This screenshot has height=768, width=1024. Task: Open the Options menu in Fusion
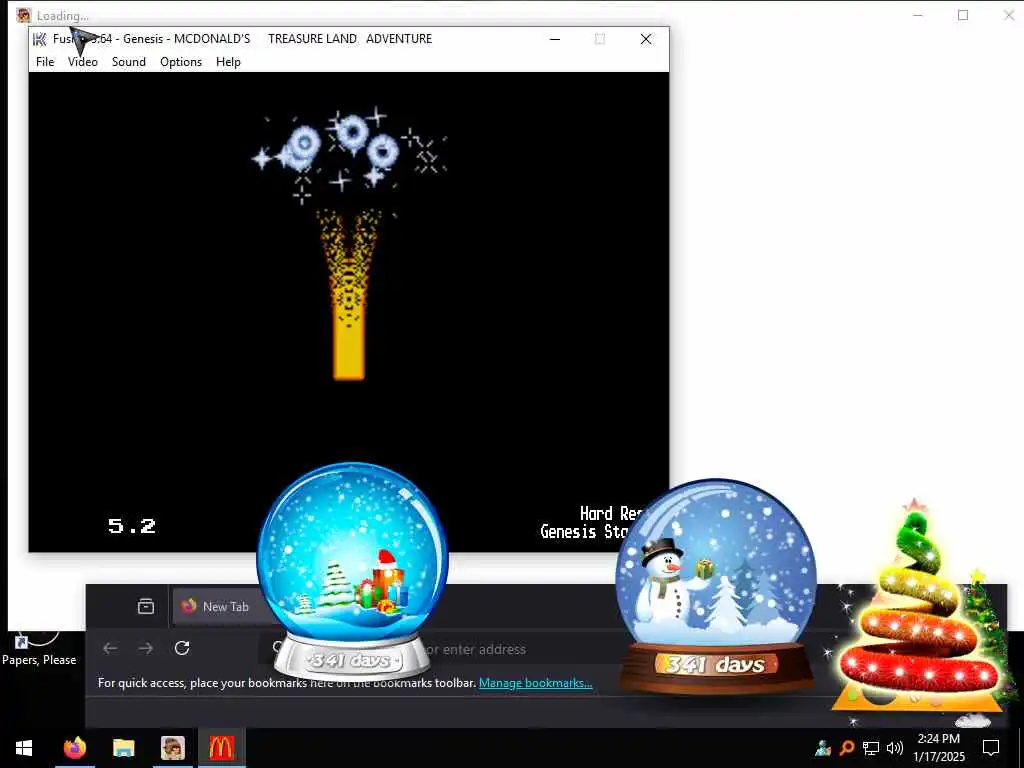point(181,62)
